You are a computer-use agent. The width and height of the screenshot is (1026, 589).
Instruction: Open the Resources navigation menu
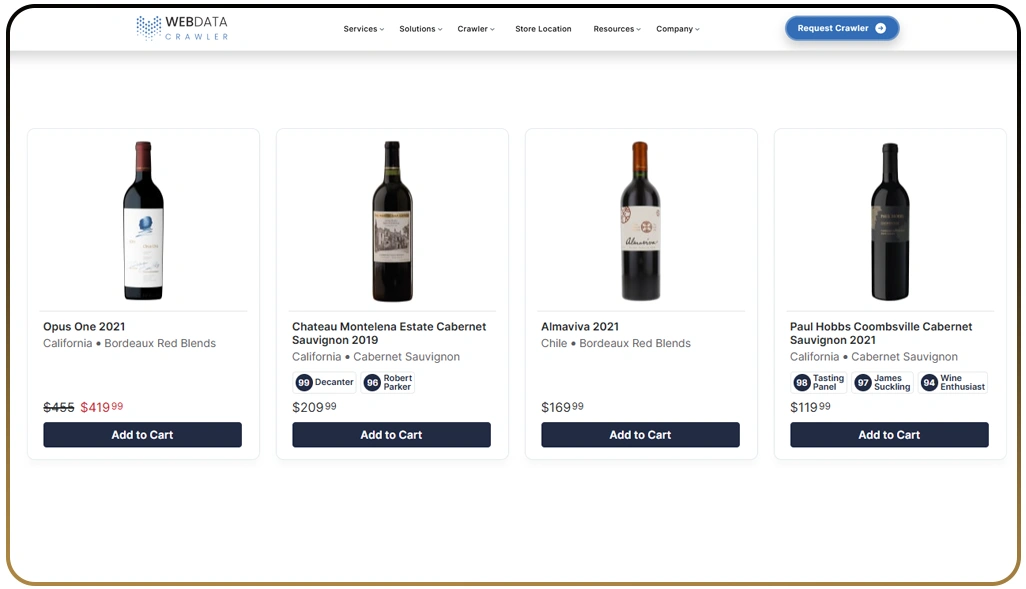[x=616, y=29]
